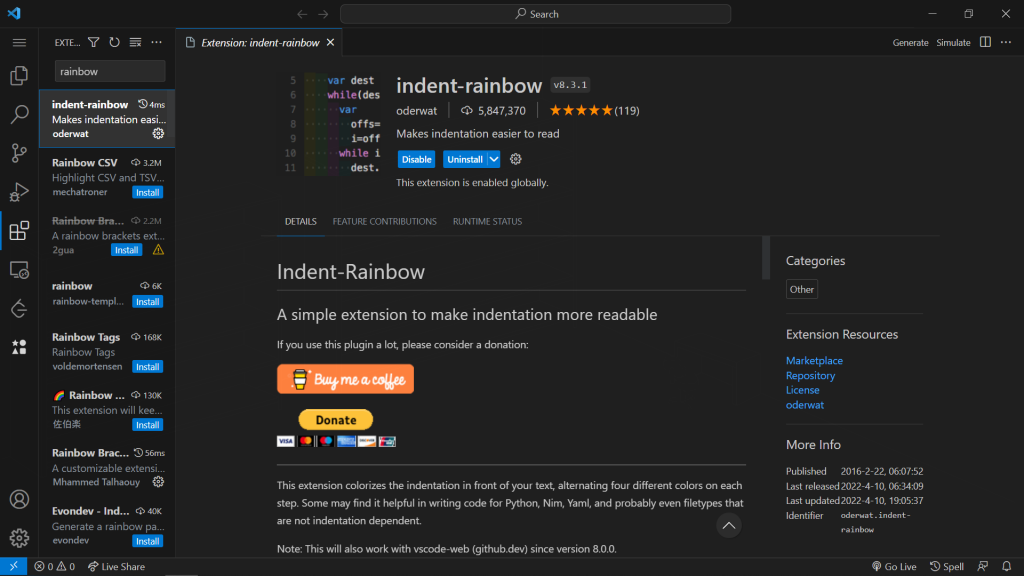The width and height of the screenshot is (1024, 576).
Task: Open the Run and Debug view
Action: [19, 192]
